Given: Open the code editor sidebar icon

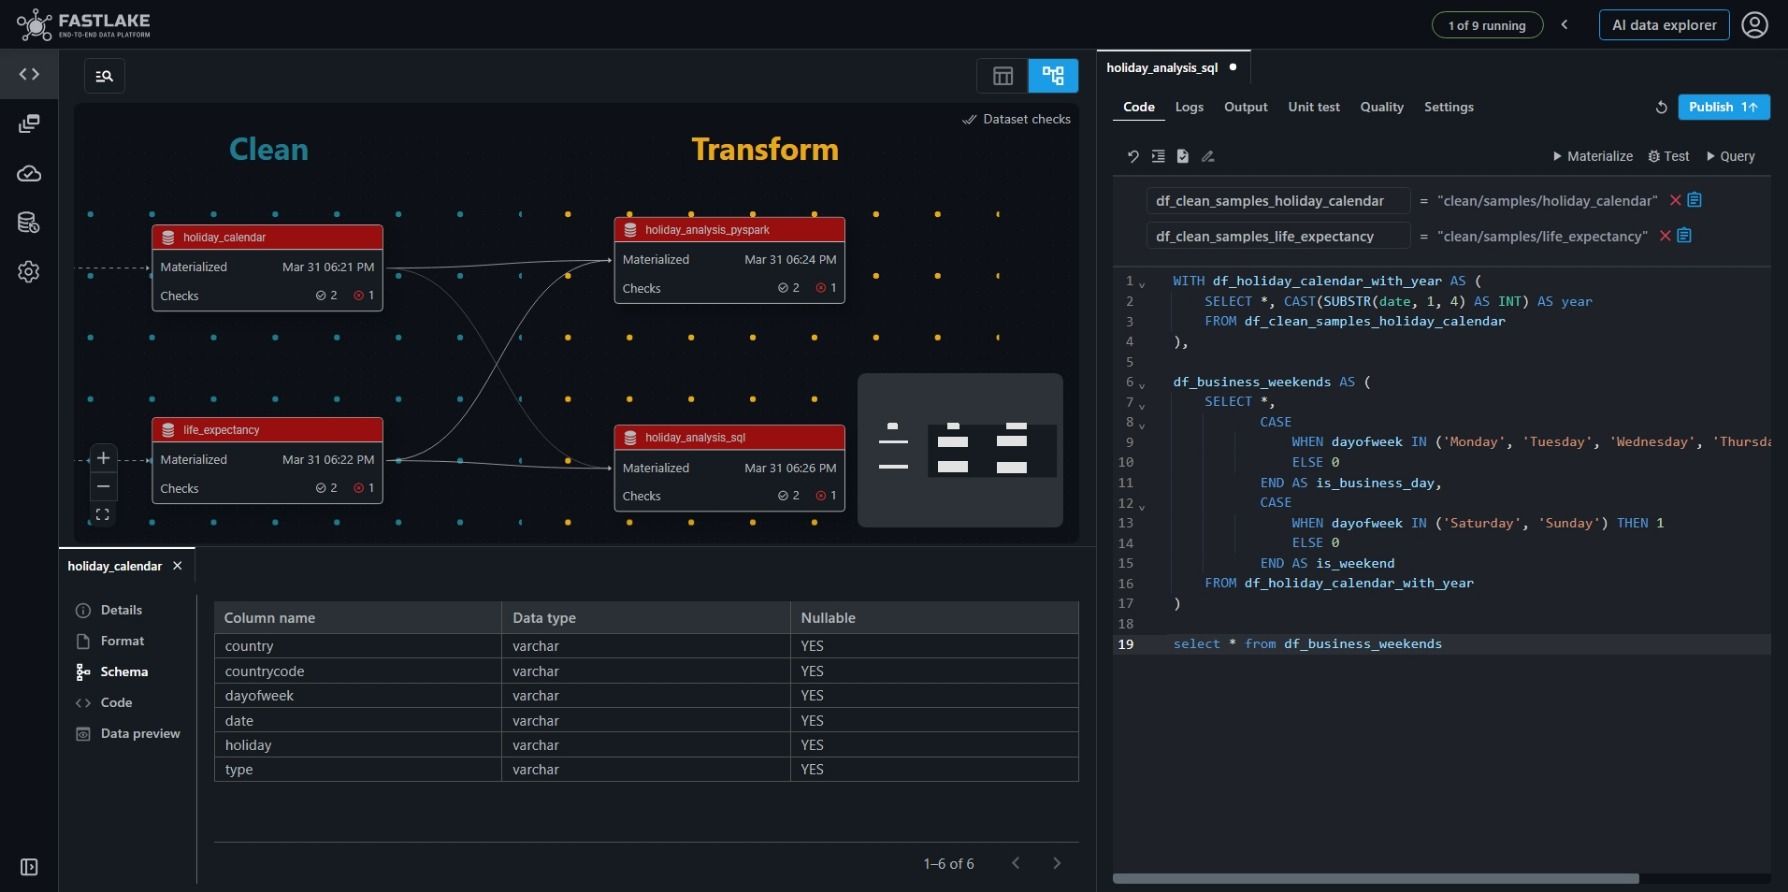Looking at the screenshot, I should tap(29, 74).
